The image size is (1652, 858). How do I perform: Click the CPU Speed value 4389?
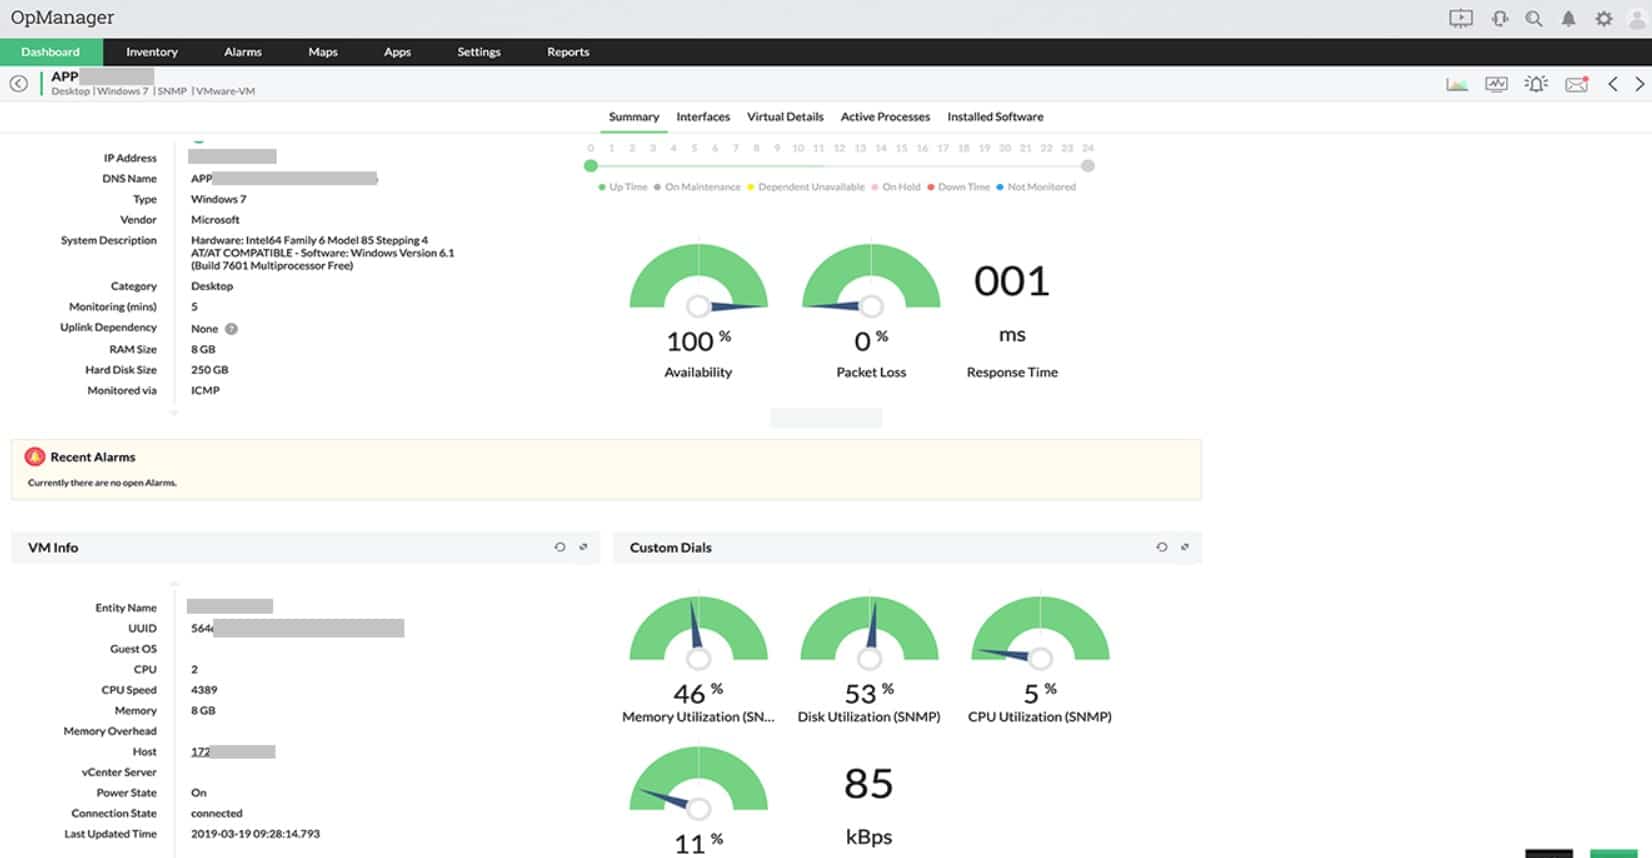tap(204, 690)
